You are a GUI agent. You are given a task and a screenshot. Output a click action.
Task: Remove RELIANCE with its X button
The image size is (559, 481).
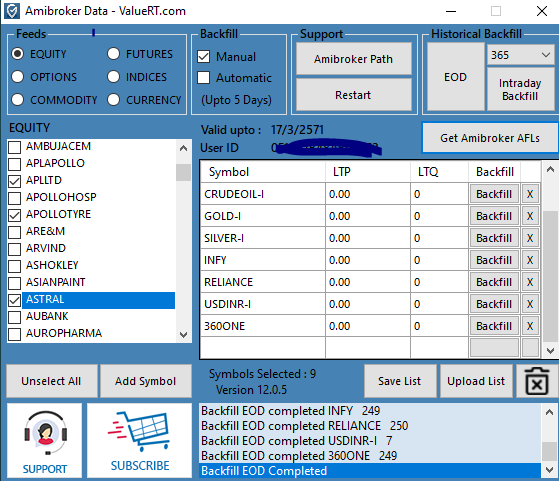[530, 282]
